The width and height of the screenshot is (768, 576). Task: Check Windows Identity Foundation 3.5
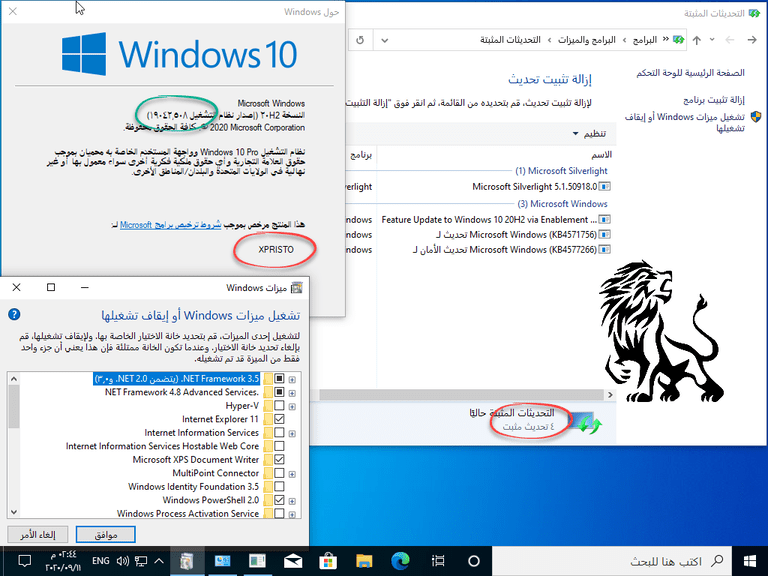click(x=279, y=486)
